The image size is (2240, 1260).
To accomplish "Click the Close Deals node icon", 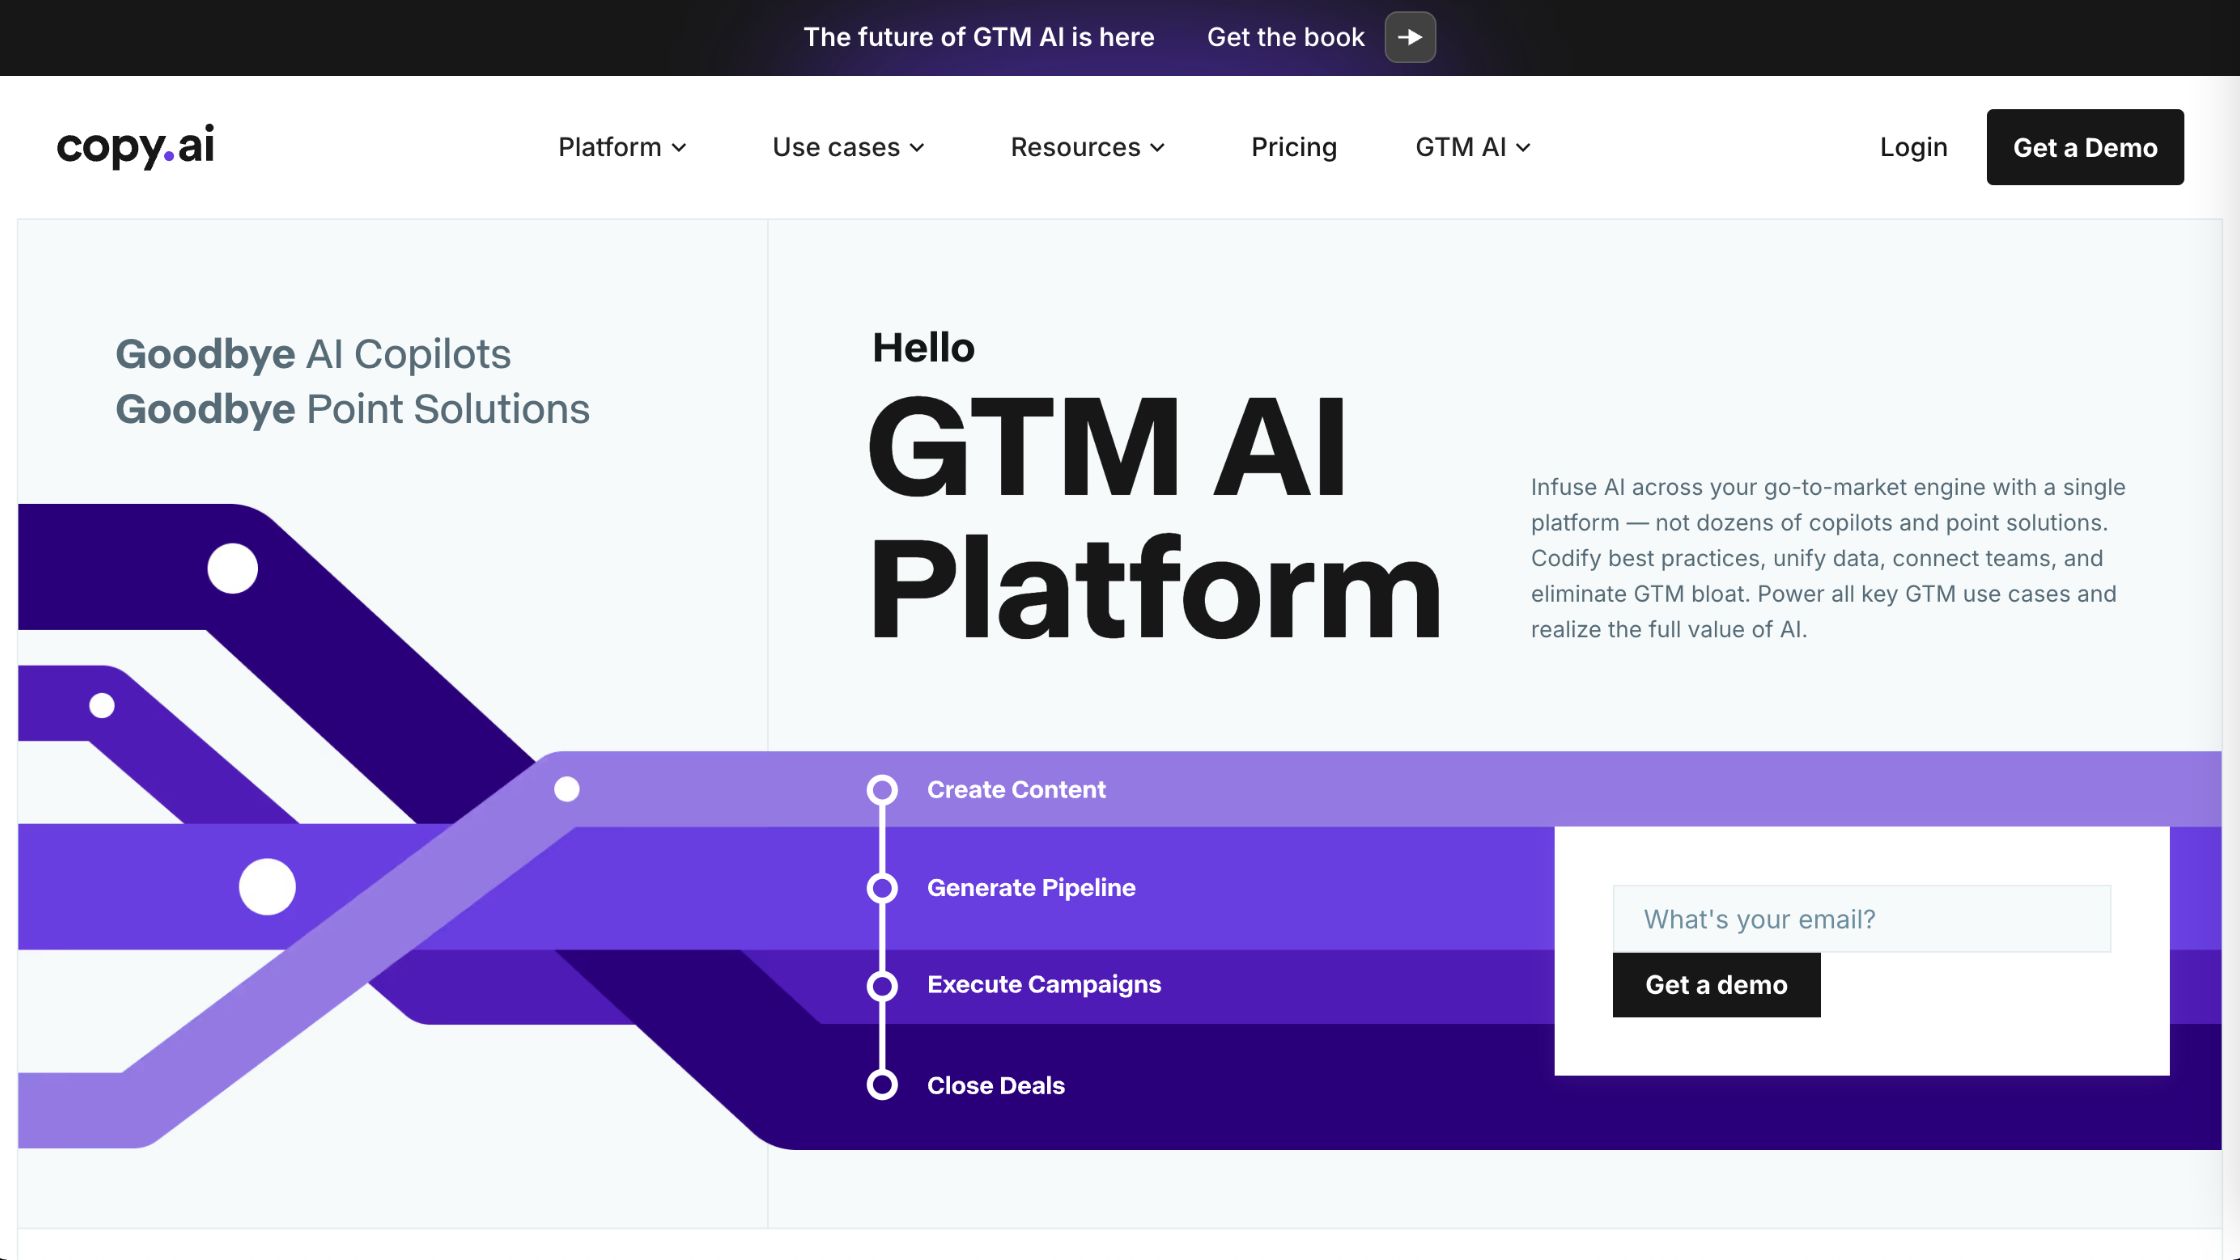I will point(883,1085).
